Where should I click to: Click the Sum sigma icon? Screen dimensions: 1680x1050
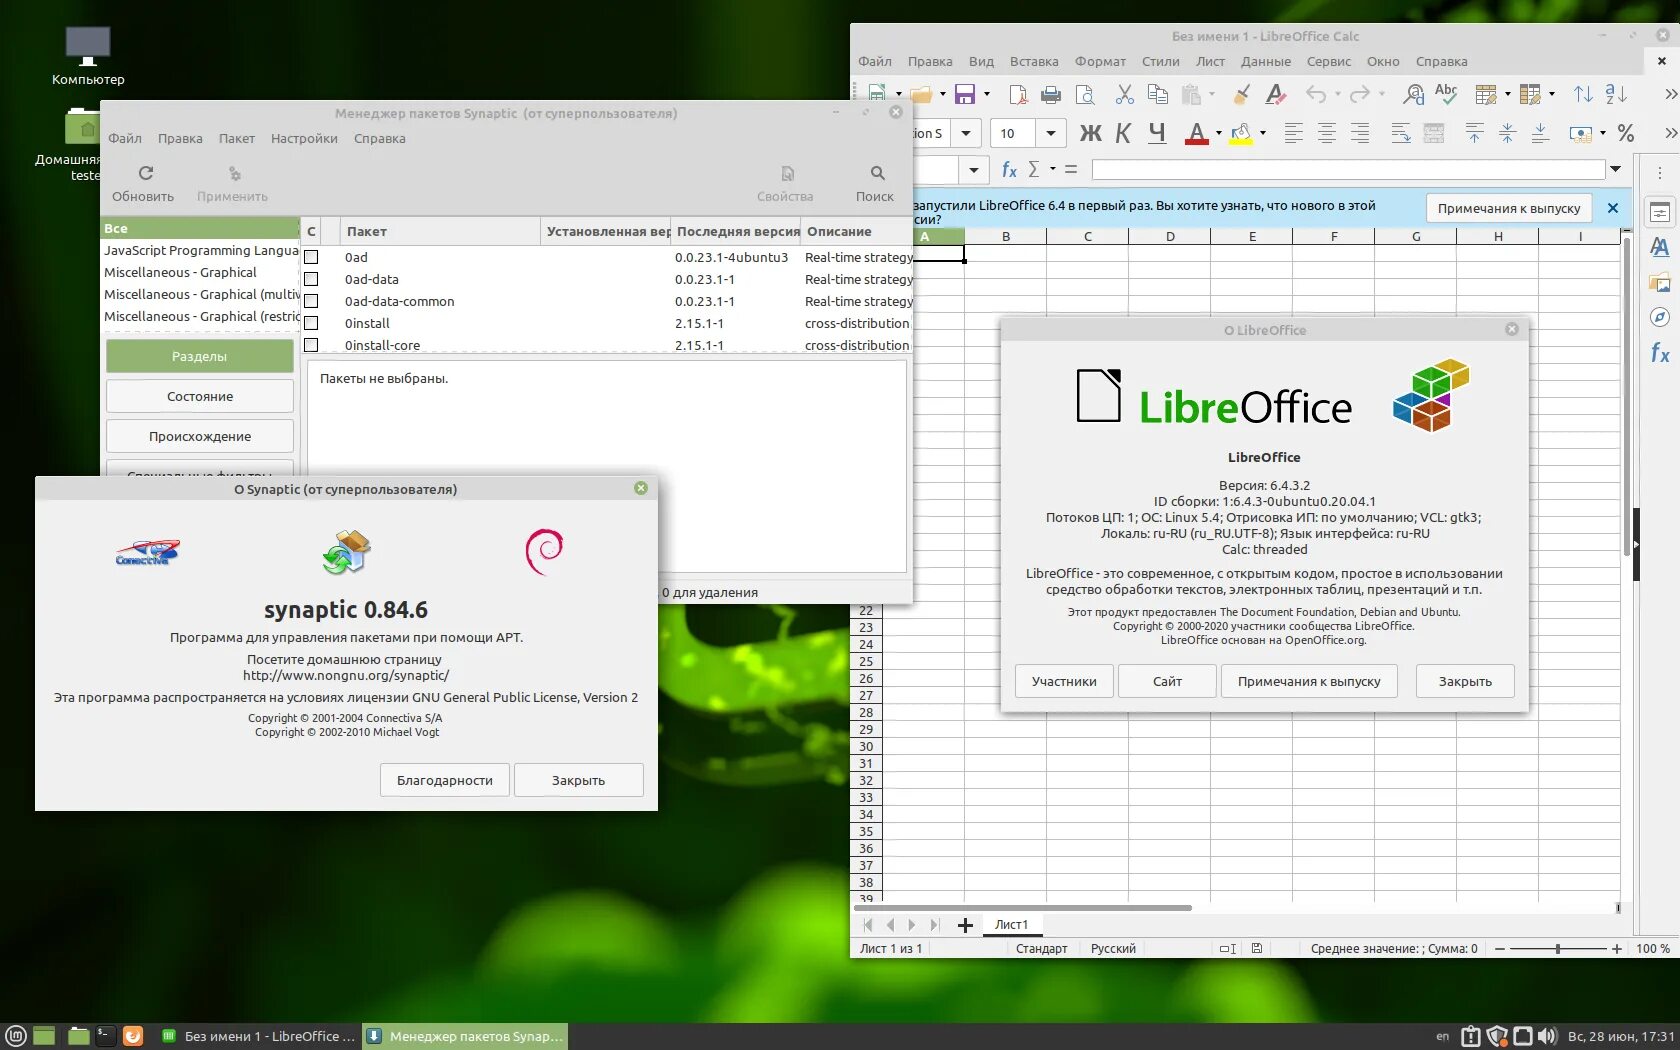pos(1034,170)
